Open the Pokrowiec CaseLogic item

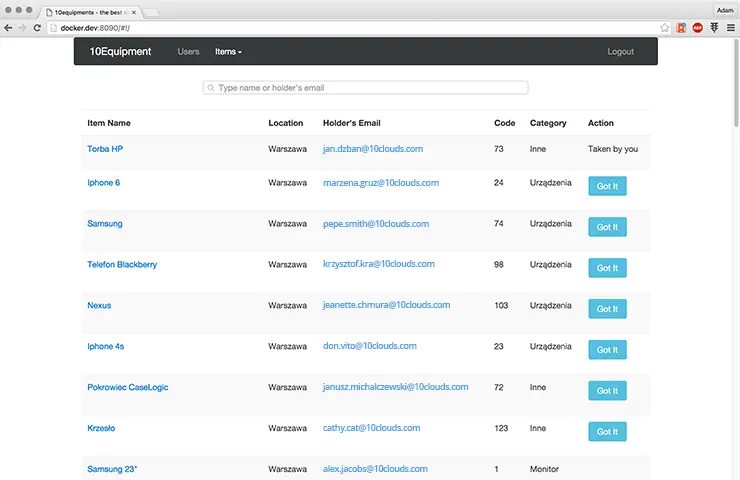pyautogui.click(x=128, y=387)
